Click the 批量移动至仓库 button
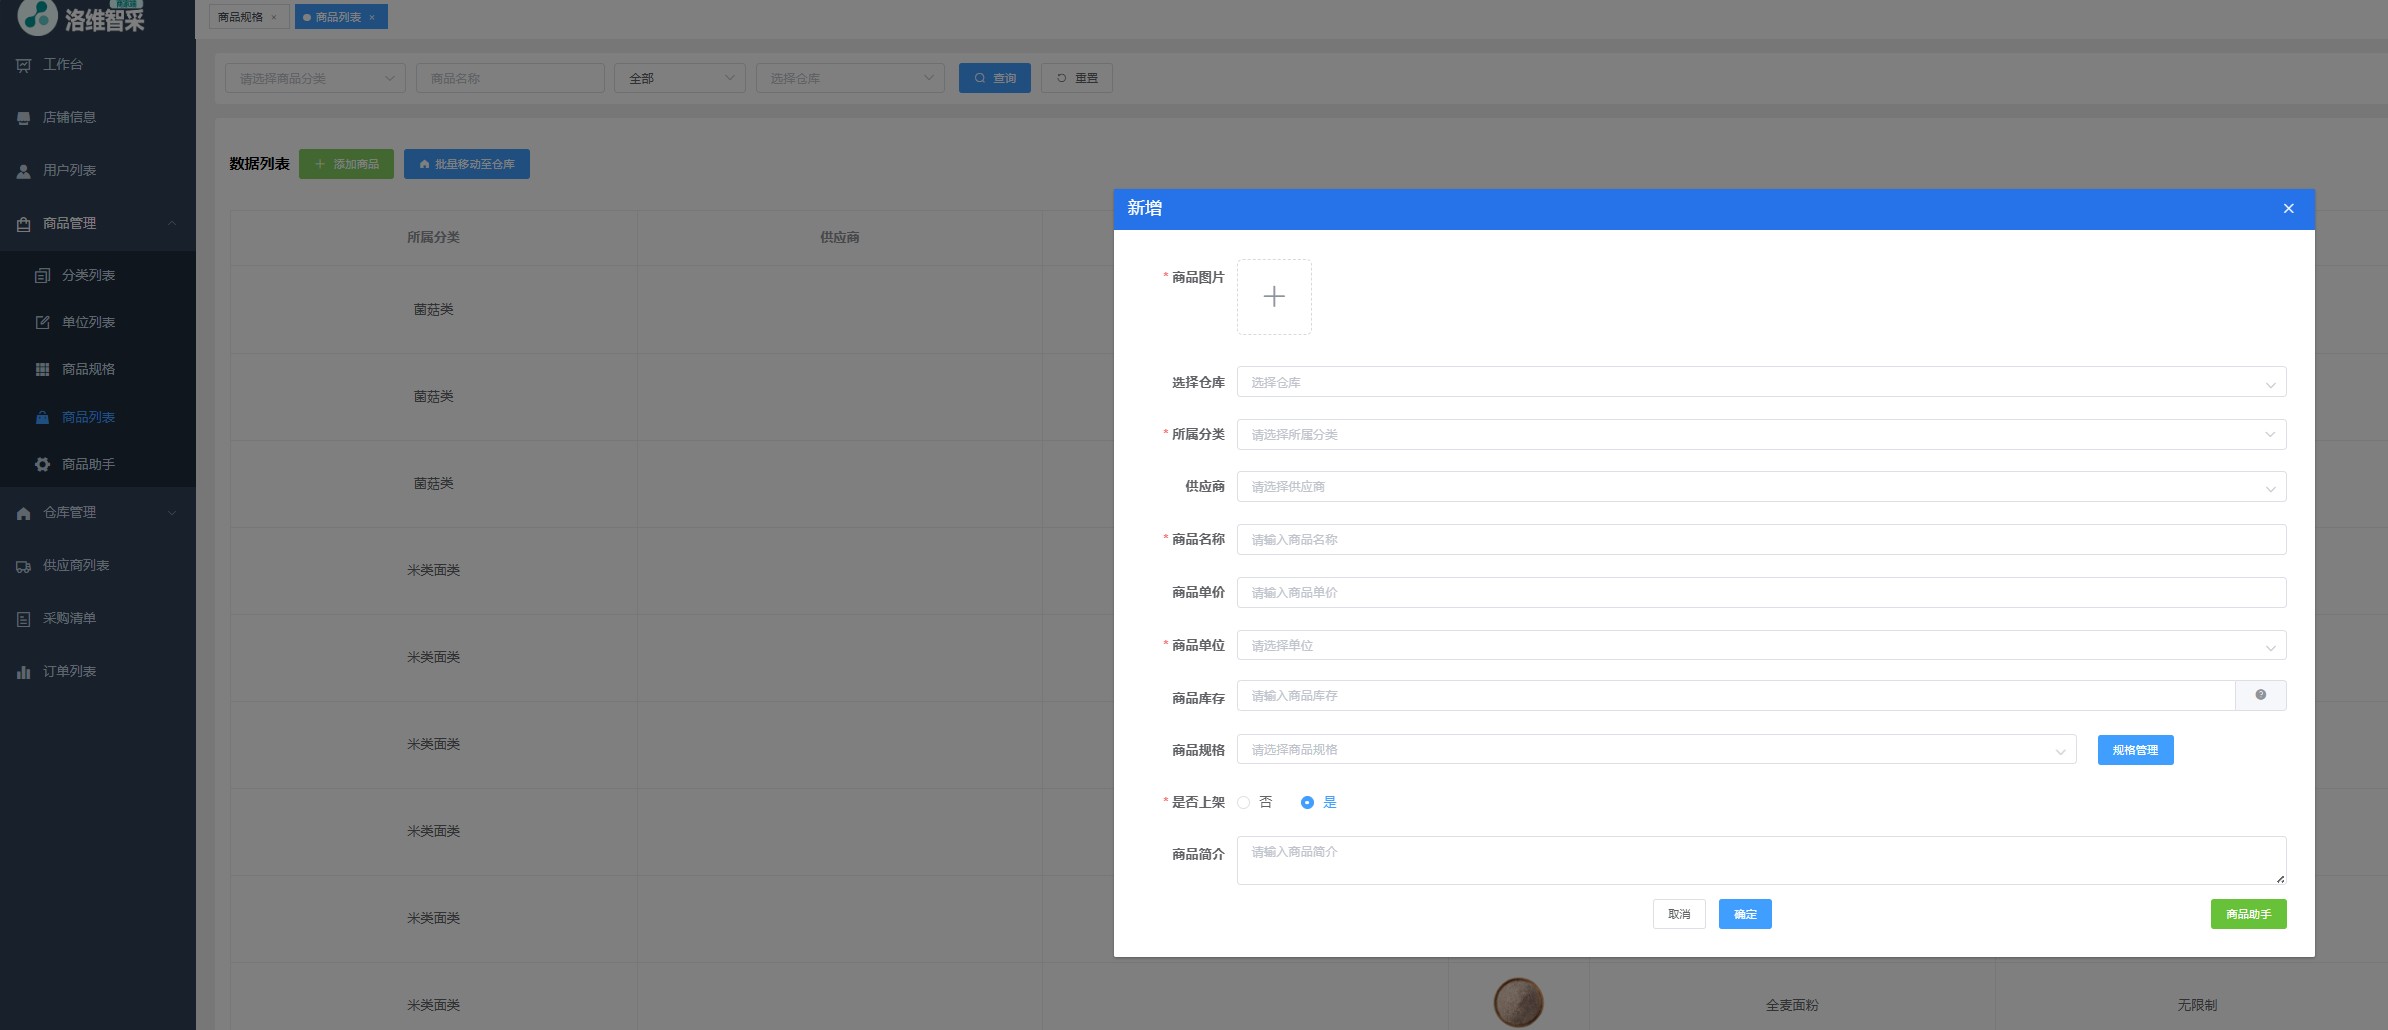 tap(467, 164)
